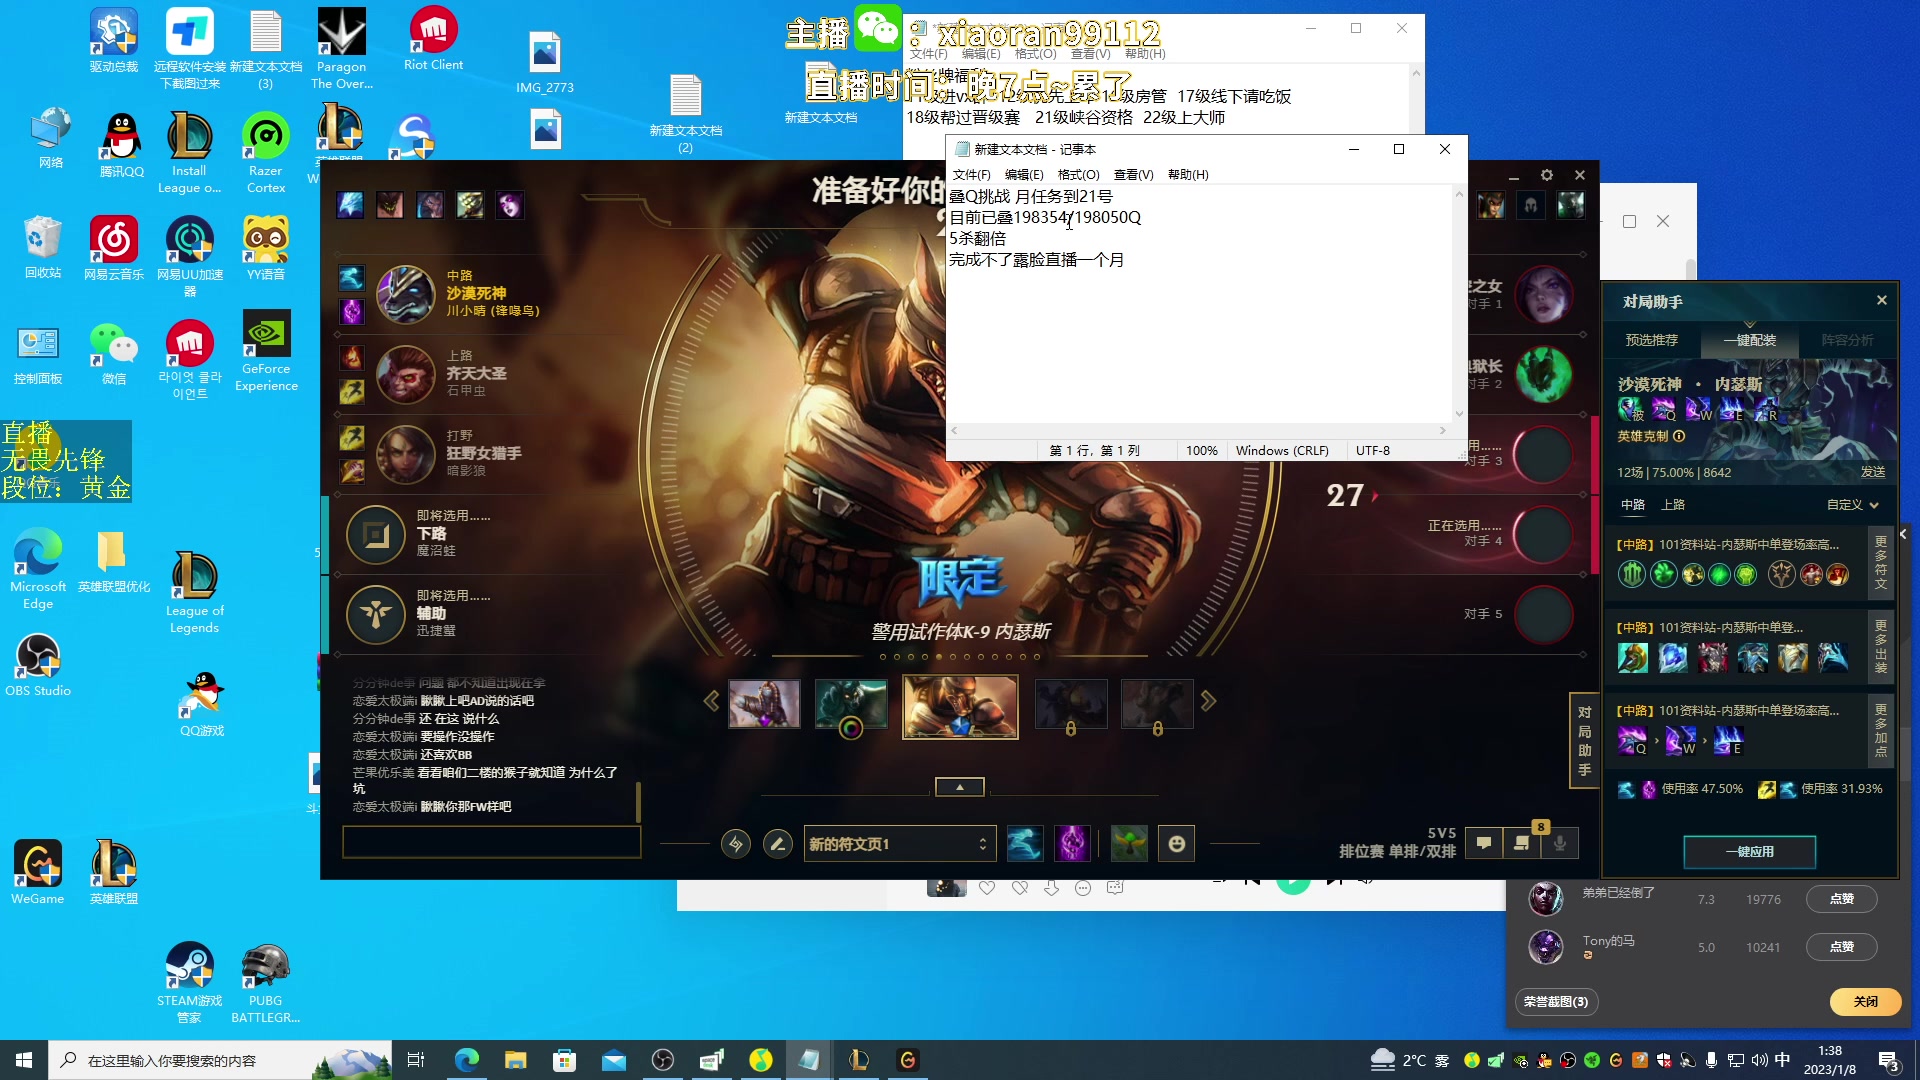The width and height of the screenshot is (1920, 1080).
Task: Open WeGame desktop icon
Action: click(x=38, y=873)
